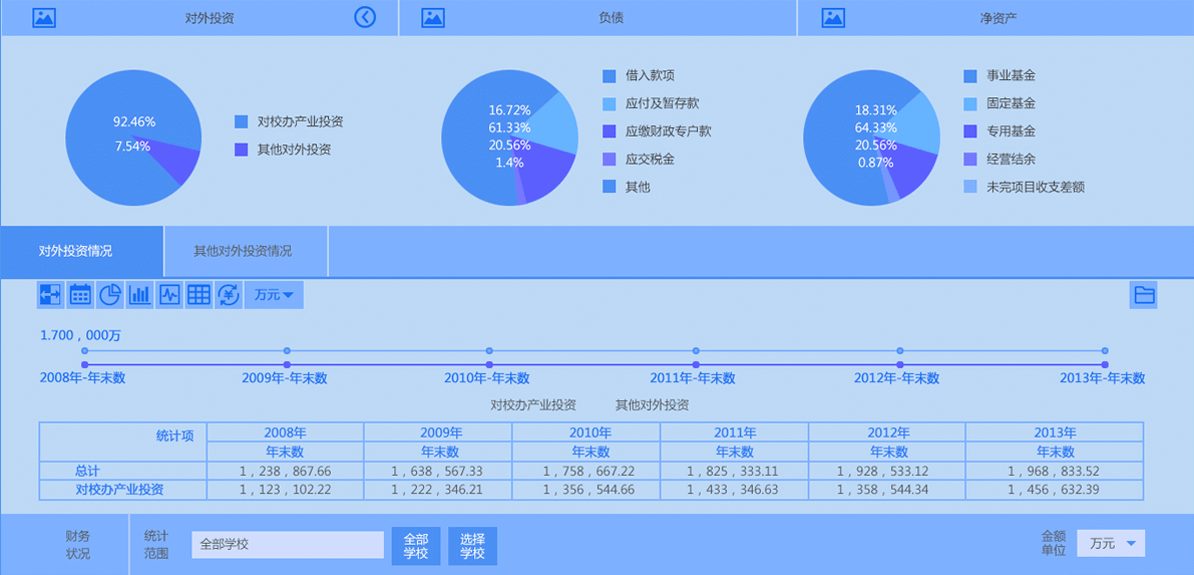Expand the 金额单位 万元 dropdown

[1111, 544]
